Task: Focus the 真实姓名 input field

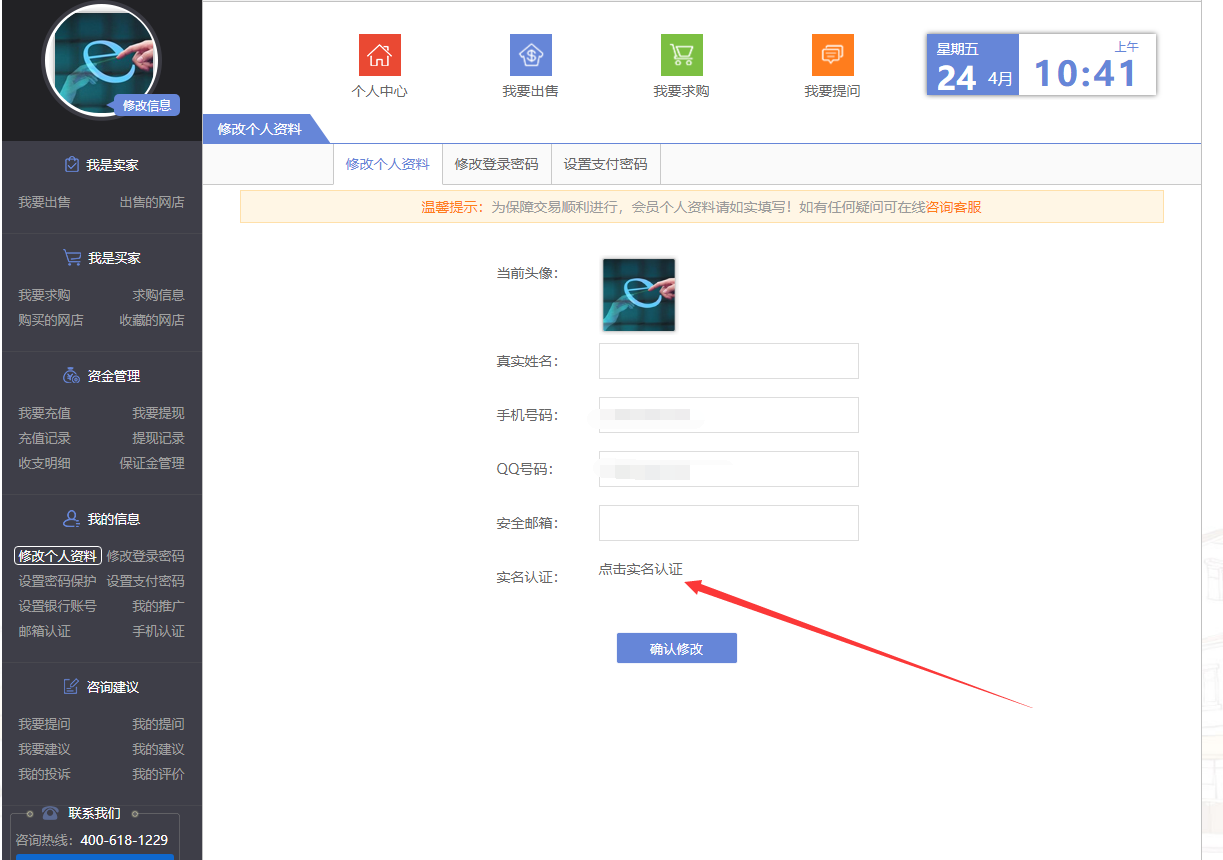Action: 728,361
